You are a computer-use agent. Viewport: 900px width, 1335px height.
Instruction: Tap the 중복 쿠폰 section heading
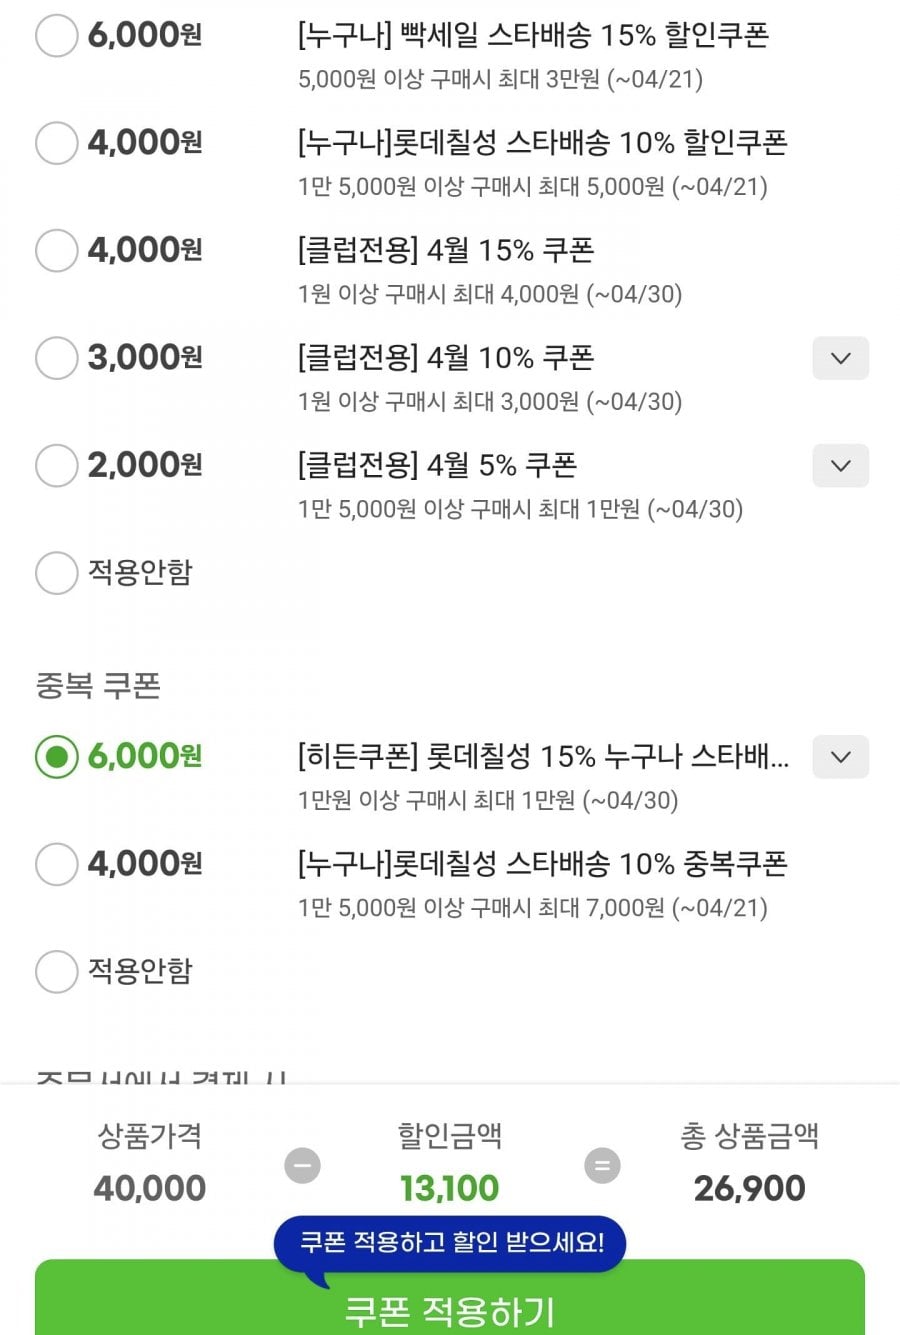(x=98, y=686)
